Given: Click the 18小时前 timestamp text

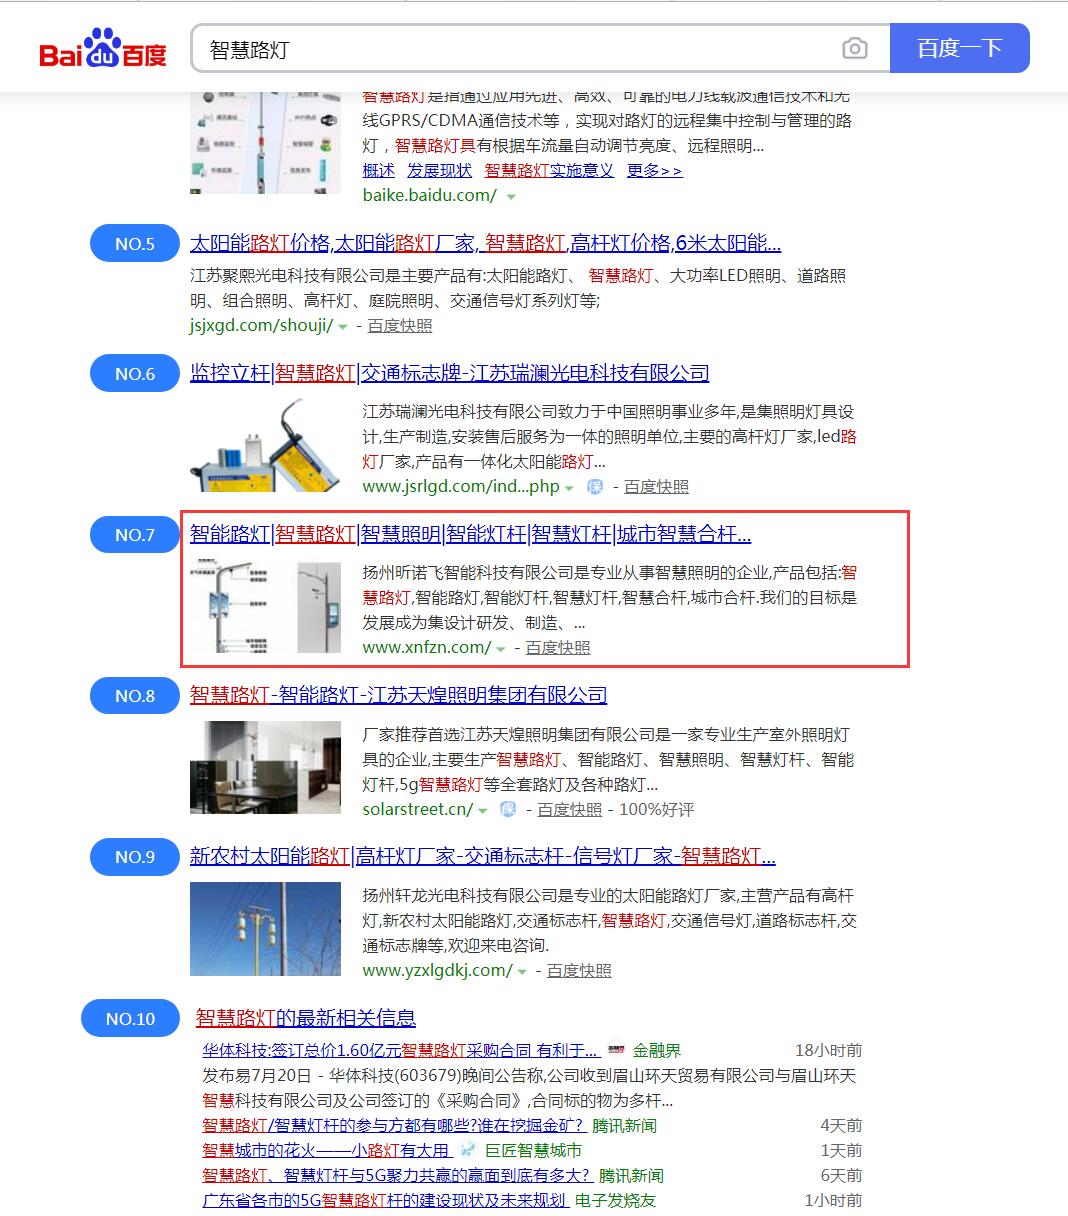Looking at the screenshot, I should click(x=828, y=1050).
